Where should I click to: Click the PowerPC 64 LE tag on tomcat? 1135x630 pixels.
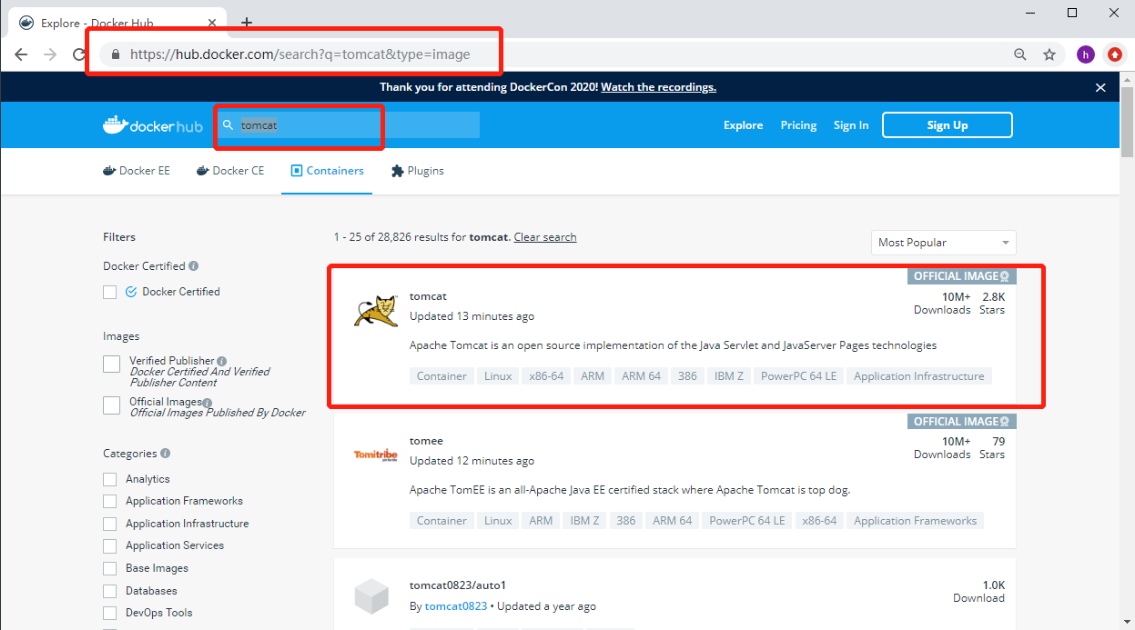(x=798, y=376)
